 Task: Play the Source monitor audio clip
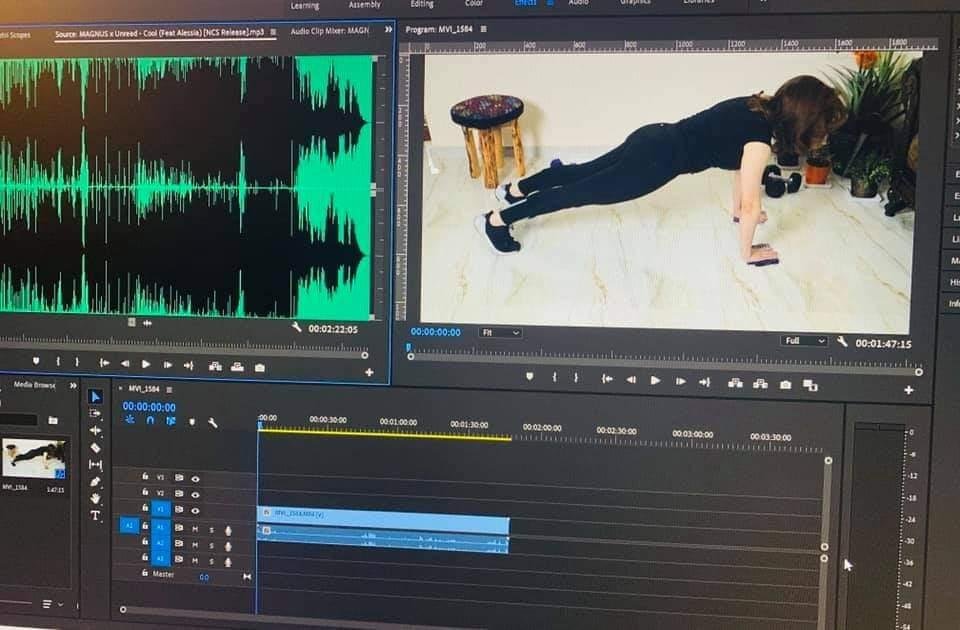click(146, 364)
